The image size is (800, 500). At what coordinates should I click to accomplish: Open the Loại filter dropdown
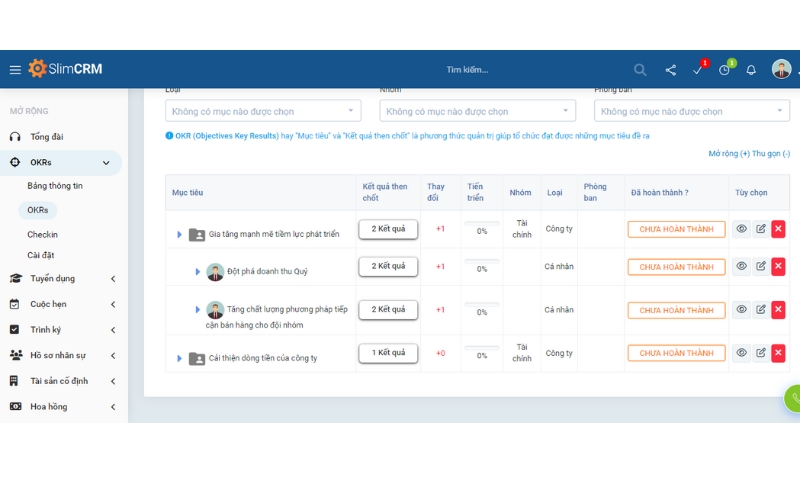(263, 111)
